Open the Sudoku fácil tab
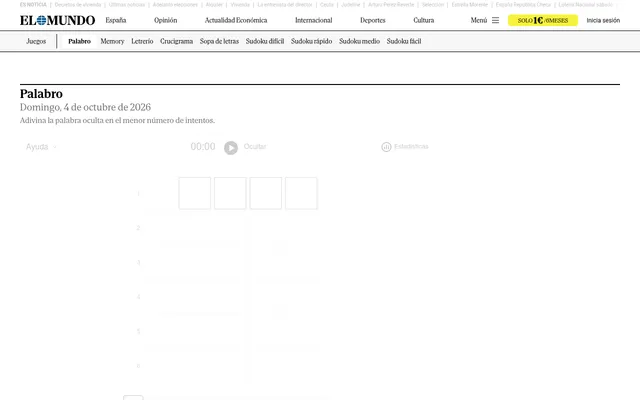Screen dimensions: 640x400 click(x=404, y=41)
